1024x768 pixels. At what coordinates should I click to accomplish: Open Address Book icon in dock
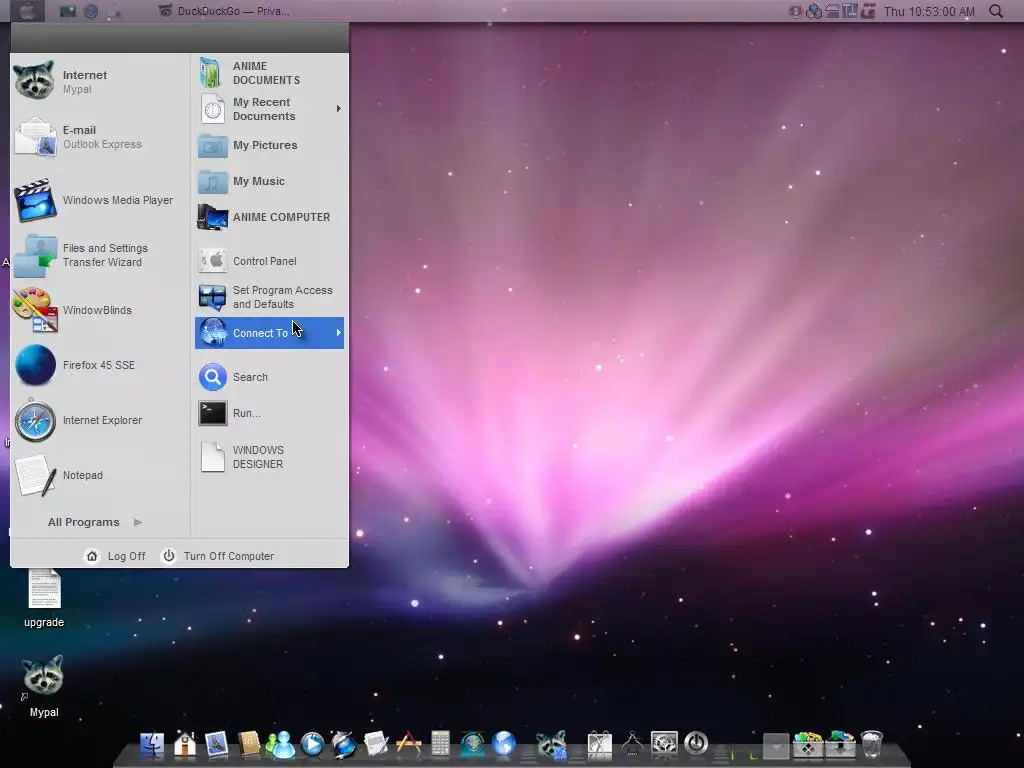[249, 744]
